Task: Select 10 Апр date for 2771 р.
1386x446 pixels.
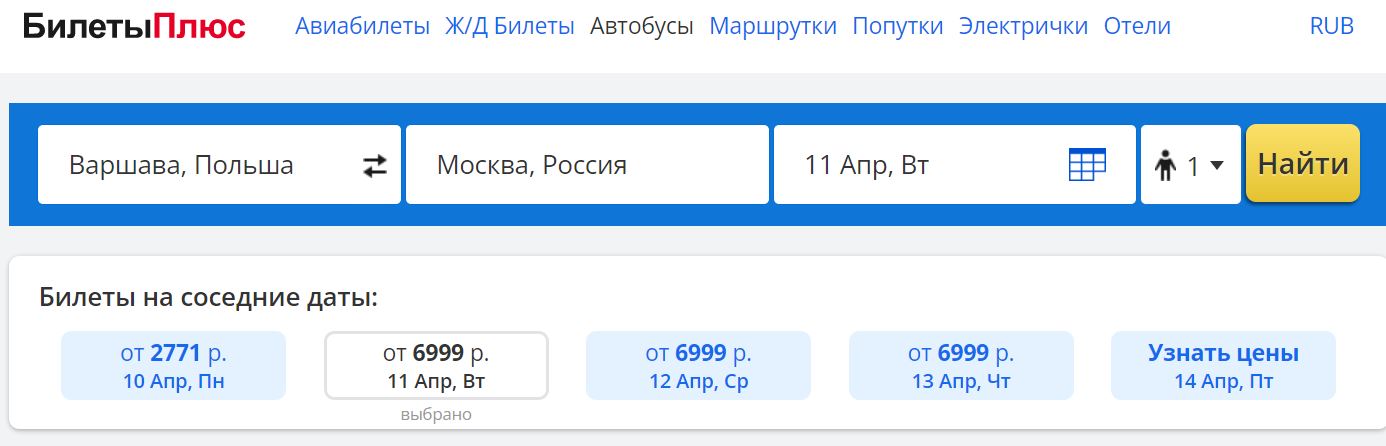Action: point(173,366)
